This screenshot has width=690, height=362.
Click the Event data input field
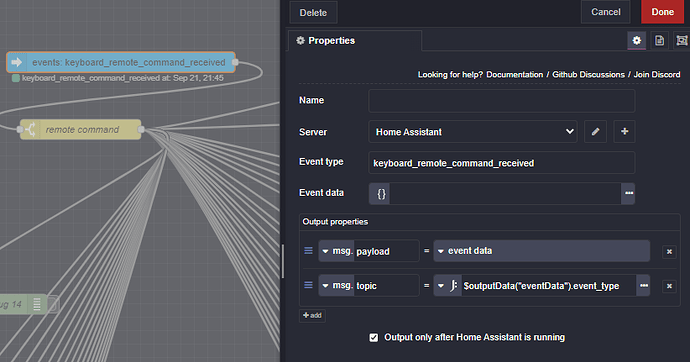coord(505,194)
